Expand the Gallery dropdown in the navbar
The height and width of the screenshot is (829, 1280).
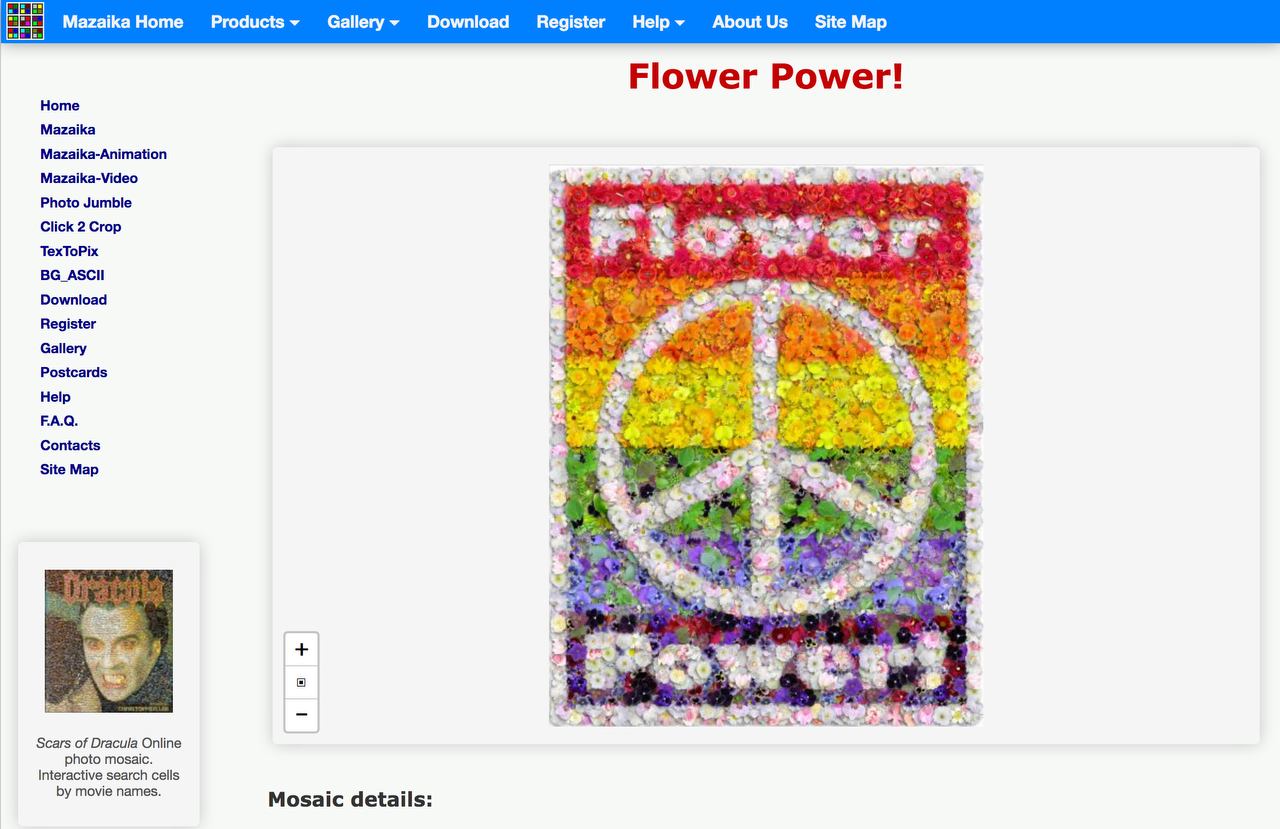tap(362, 21)
